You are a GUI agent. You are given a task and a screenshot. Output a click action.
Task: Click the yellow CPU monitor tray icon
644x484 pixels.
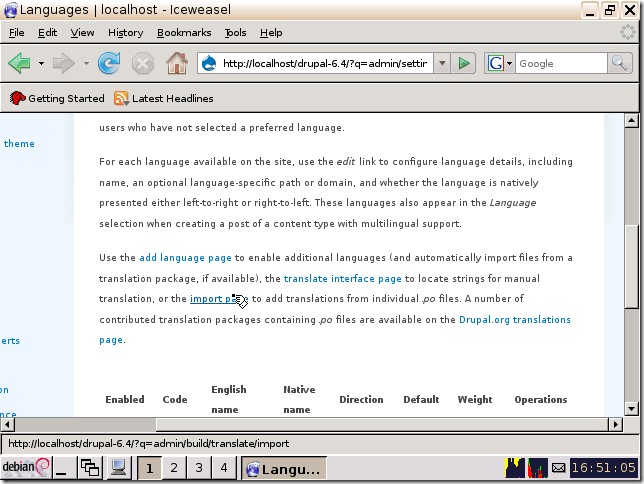515,468
